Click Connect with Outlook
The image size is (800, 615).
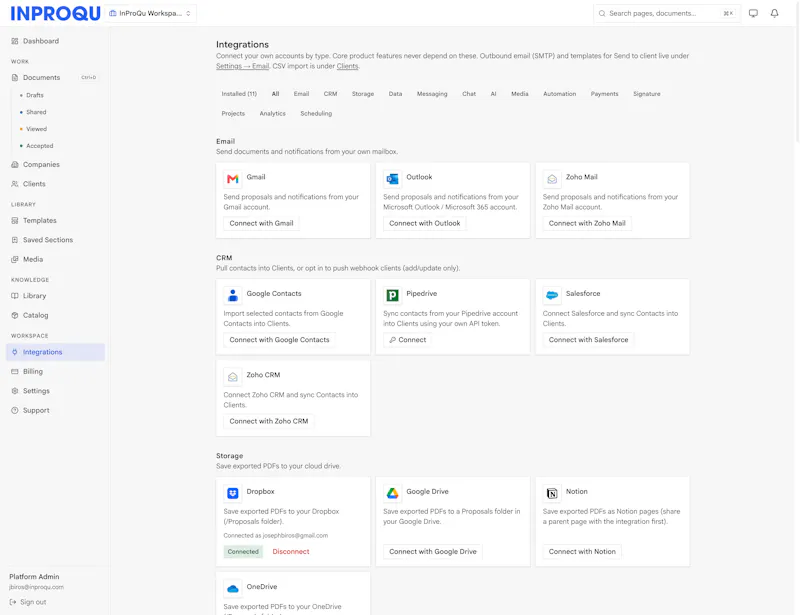point(424,224)
